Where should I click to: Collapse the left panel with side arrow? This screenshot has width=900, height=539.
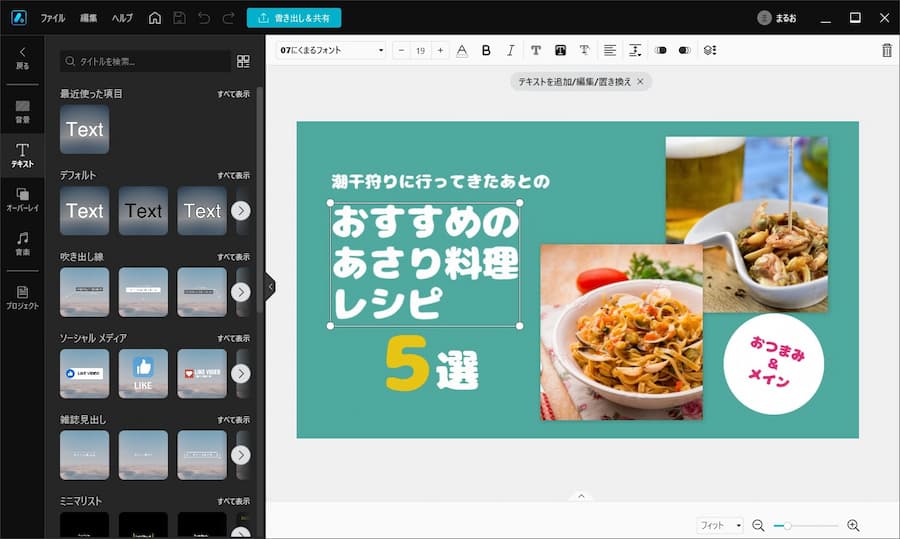(270, 286)
